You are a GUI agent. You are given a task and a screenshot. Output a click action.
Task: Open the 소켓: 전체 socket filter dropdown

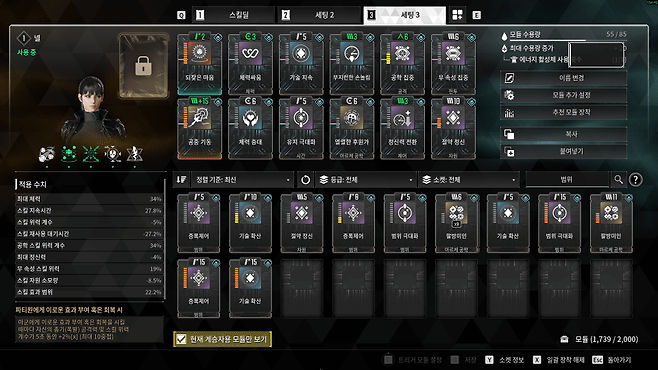pos(468,180)
